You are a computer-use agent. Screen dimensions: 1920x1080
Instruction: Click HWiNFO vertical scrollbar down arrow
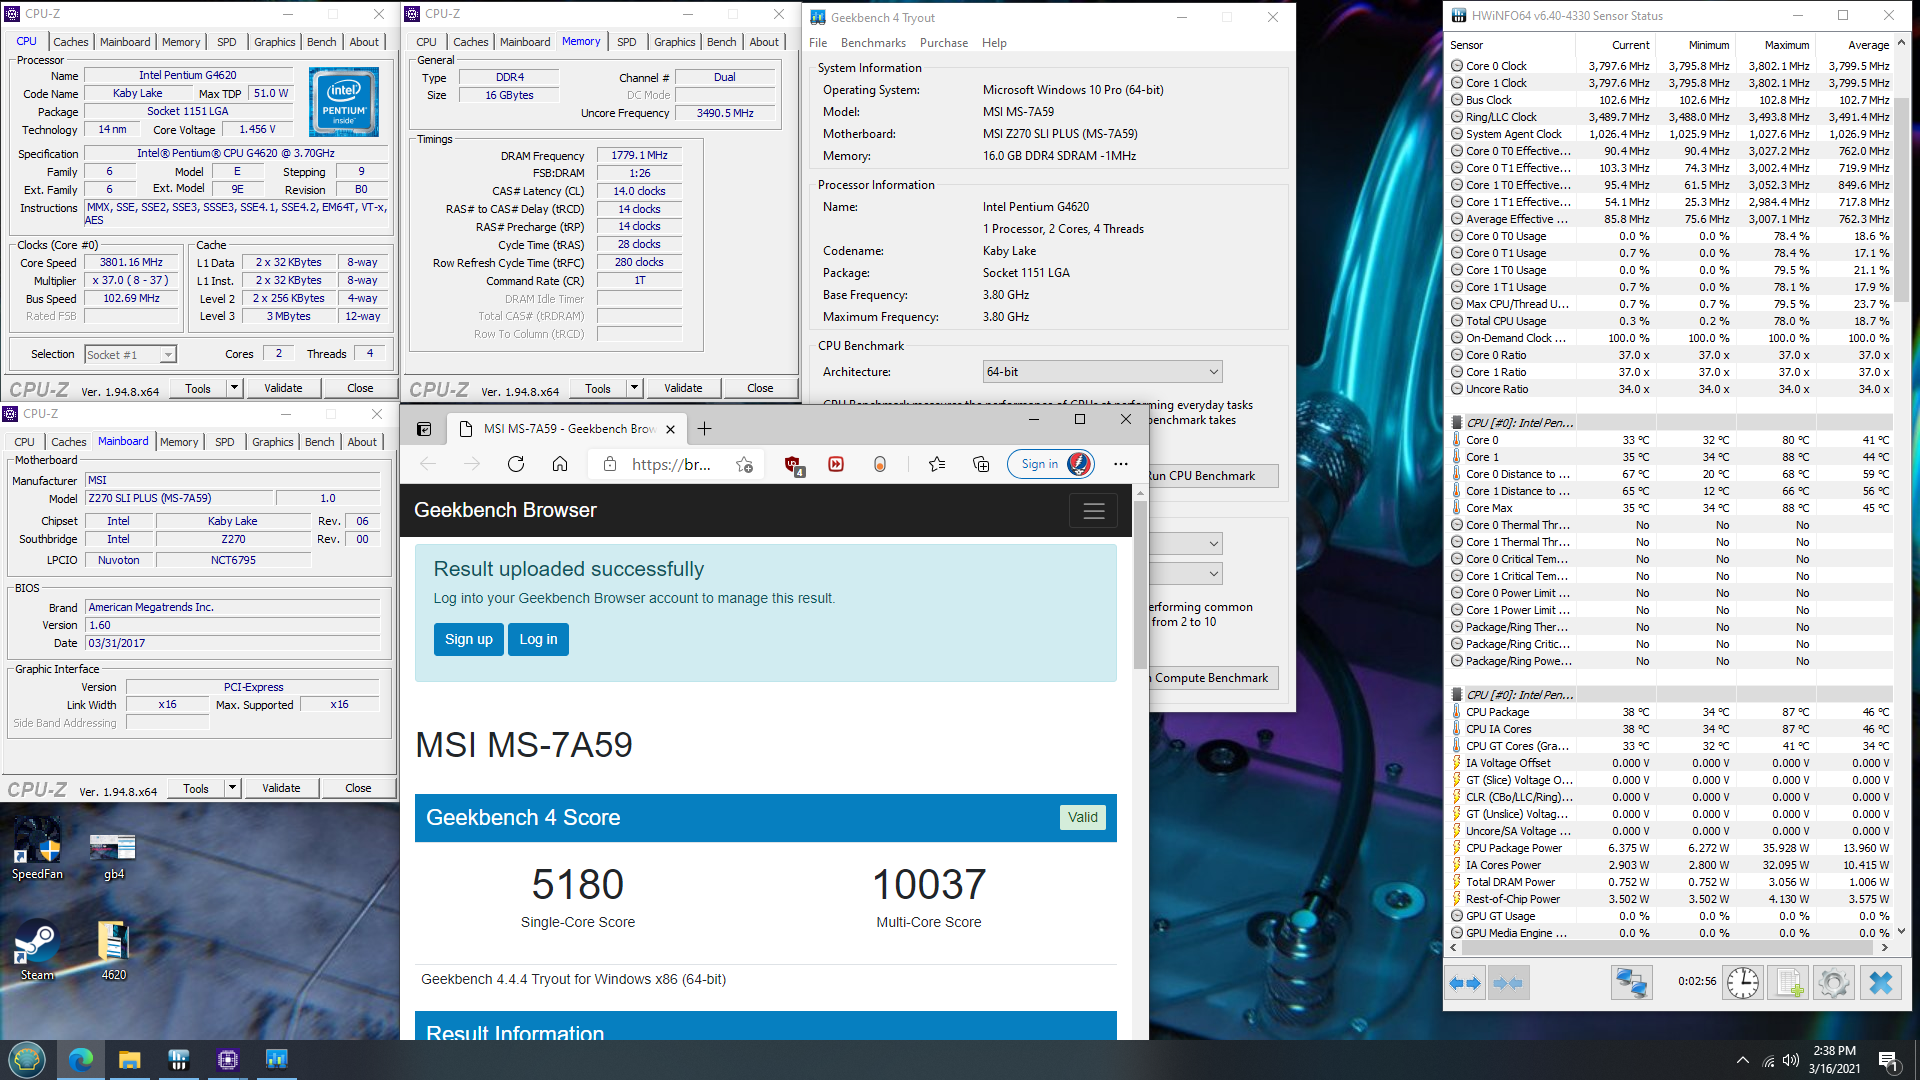[1901, 932]
